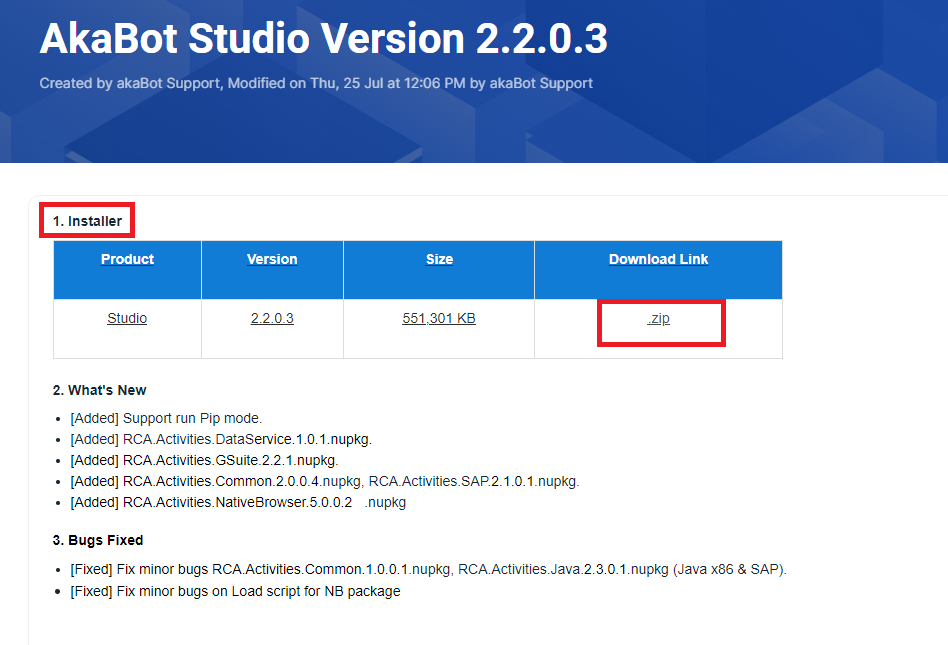The width and height of the screenshot is (948, 645).
Task: Click the GSuite.2.2.1.nupkg entry
Action: 204,461
